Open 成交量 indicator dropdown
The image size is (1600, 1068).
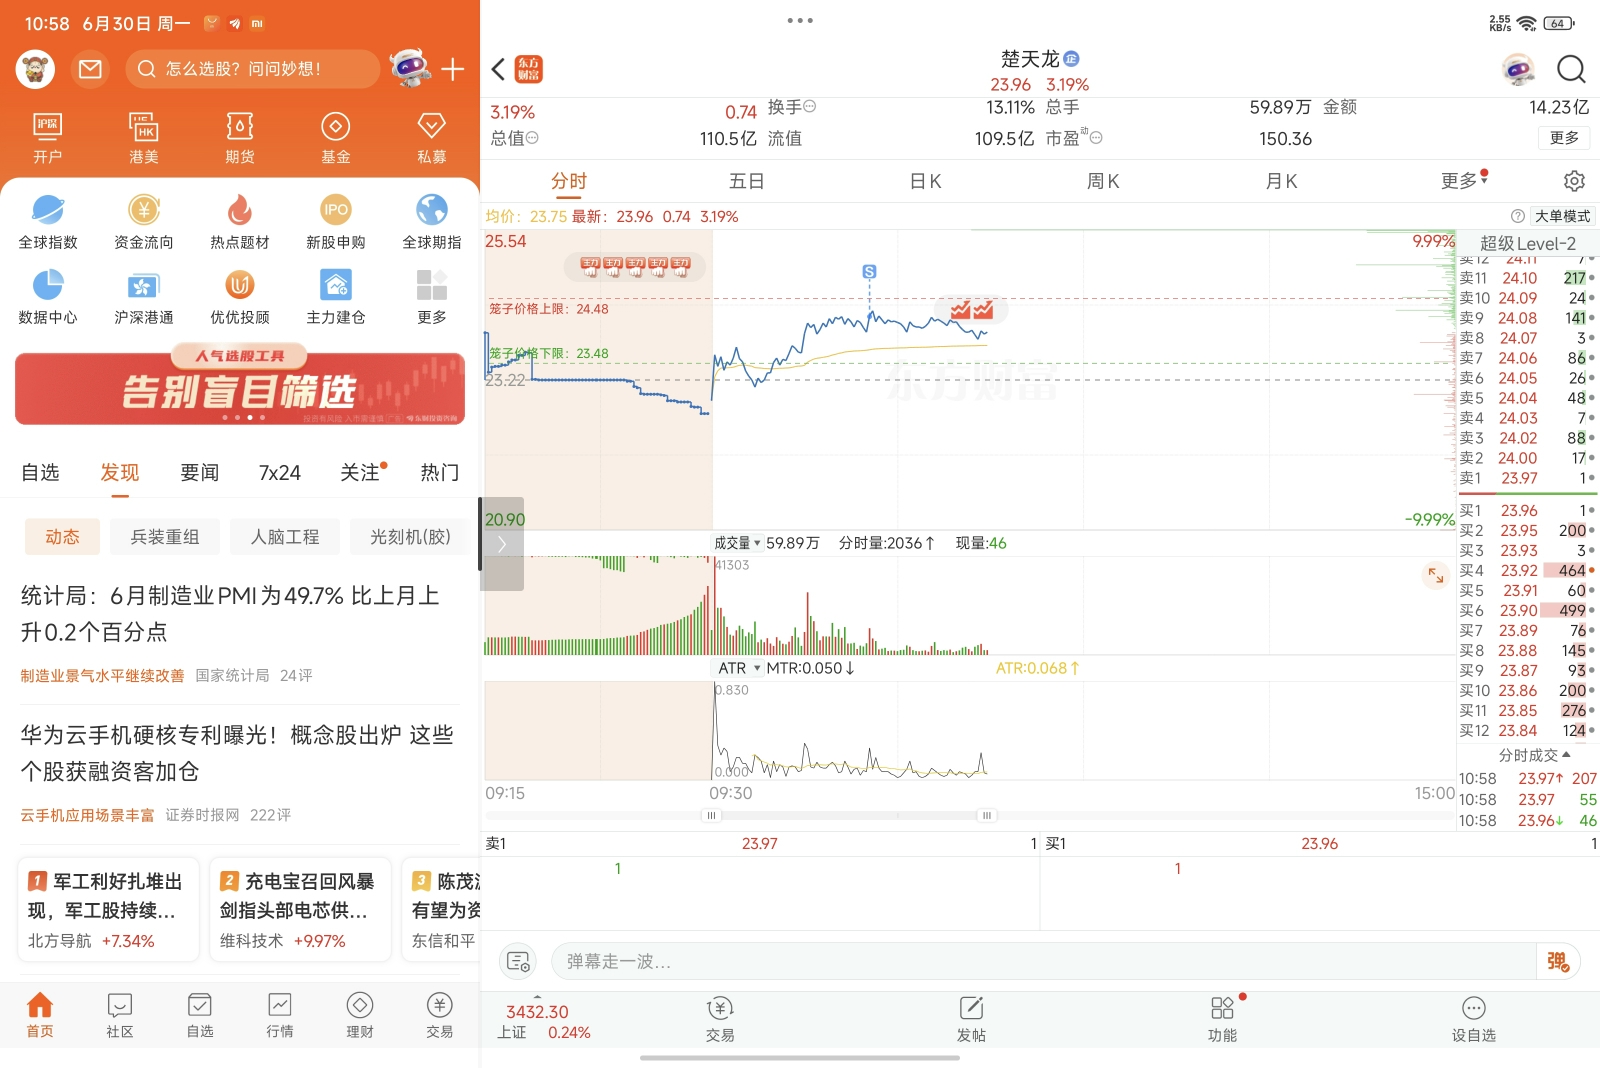pyautogui.click(x=737, y=543)
